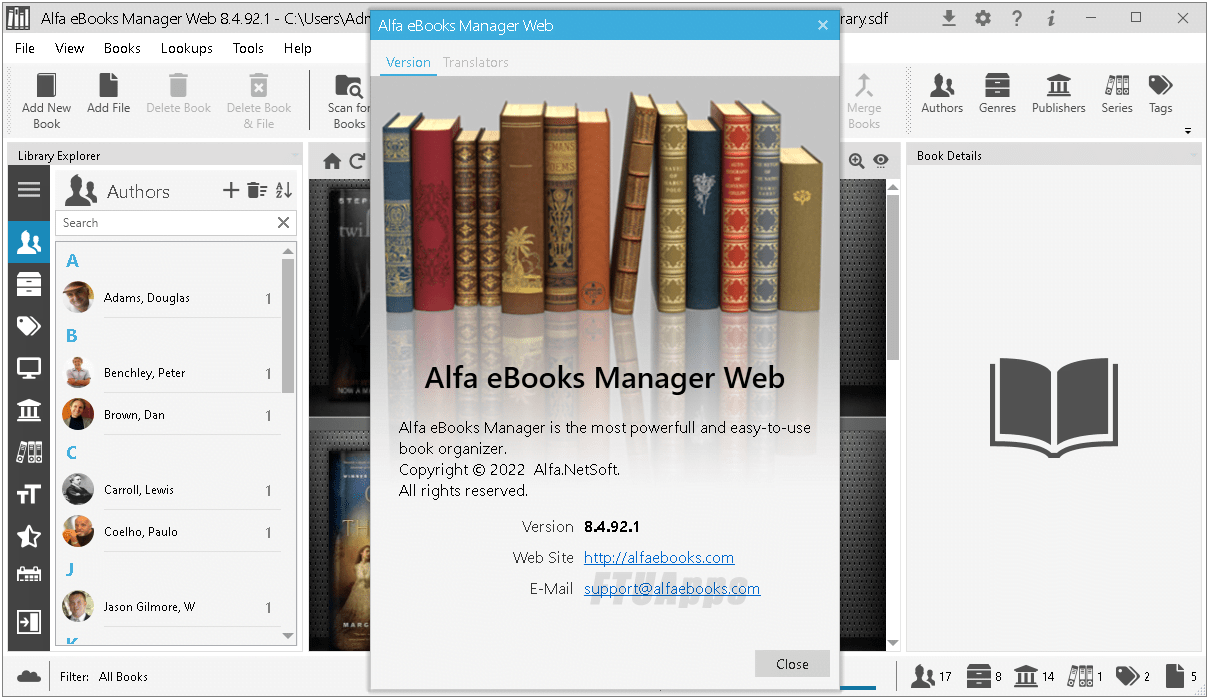The image size is (1209, 699).
Task: Click the collapse panel icon at the sidebar bottom
Action: (29, 621)
